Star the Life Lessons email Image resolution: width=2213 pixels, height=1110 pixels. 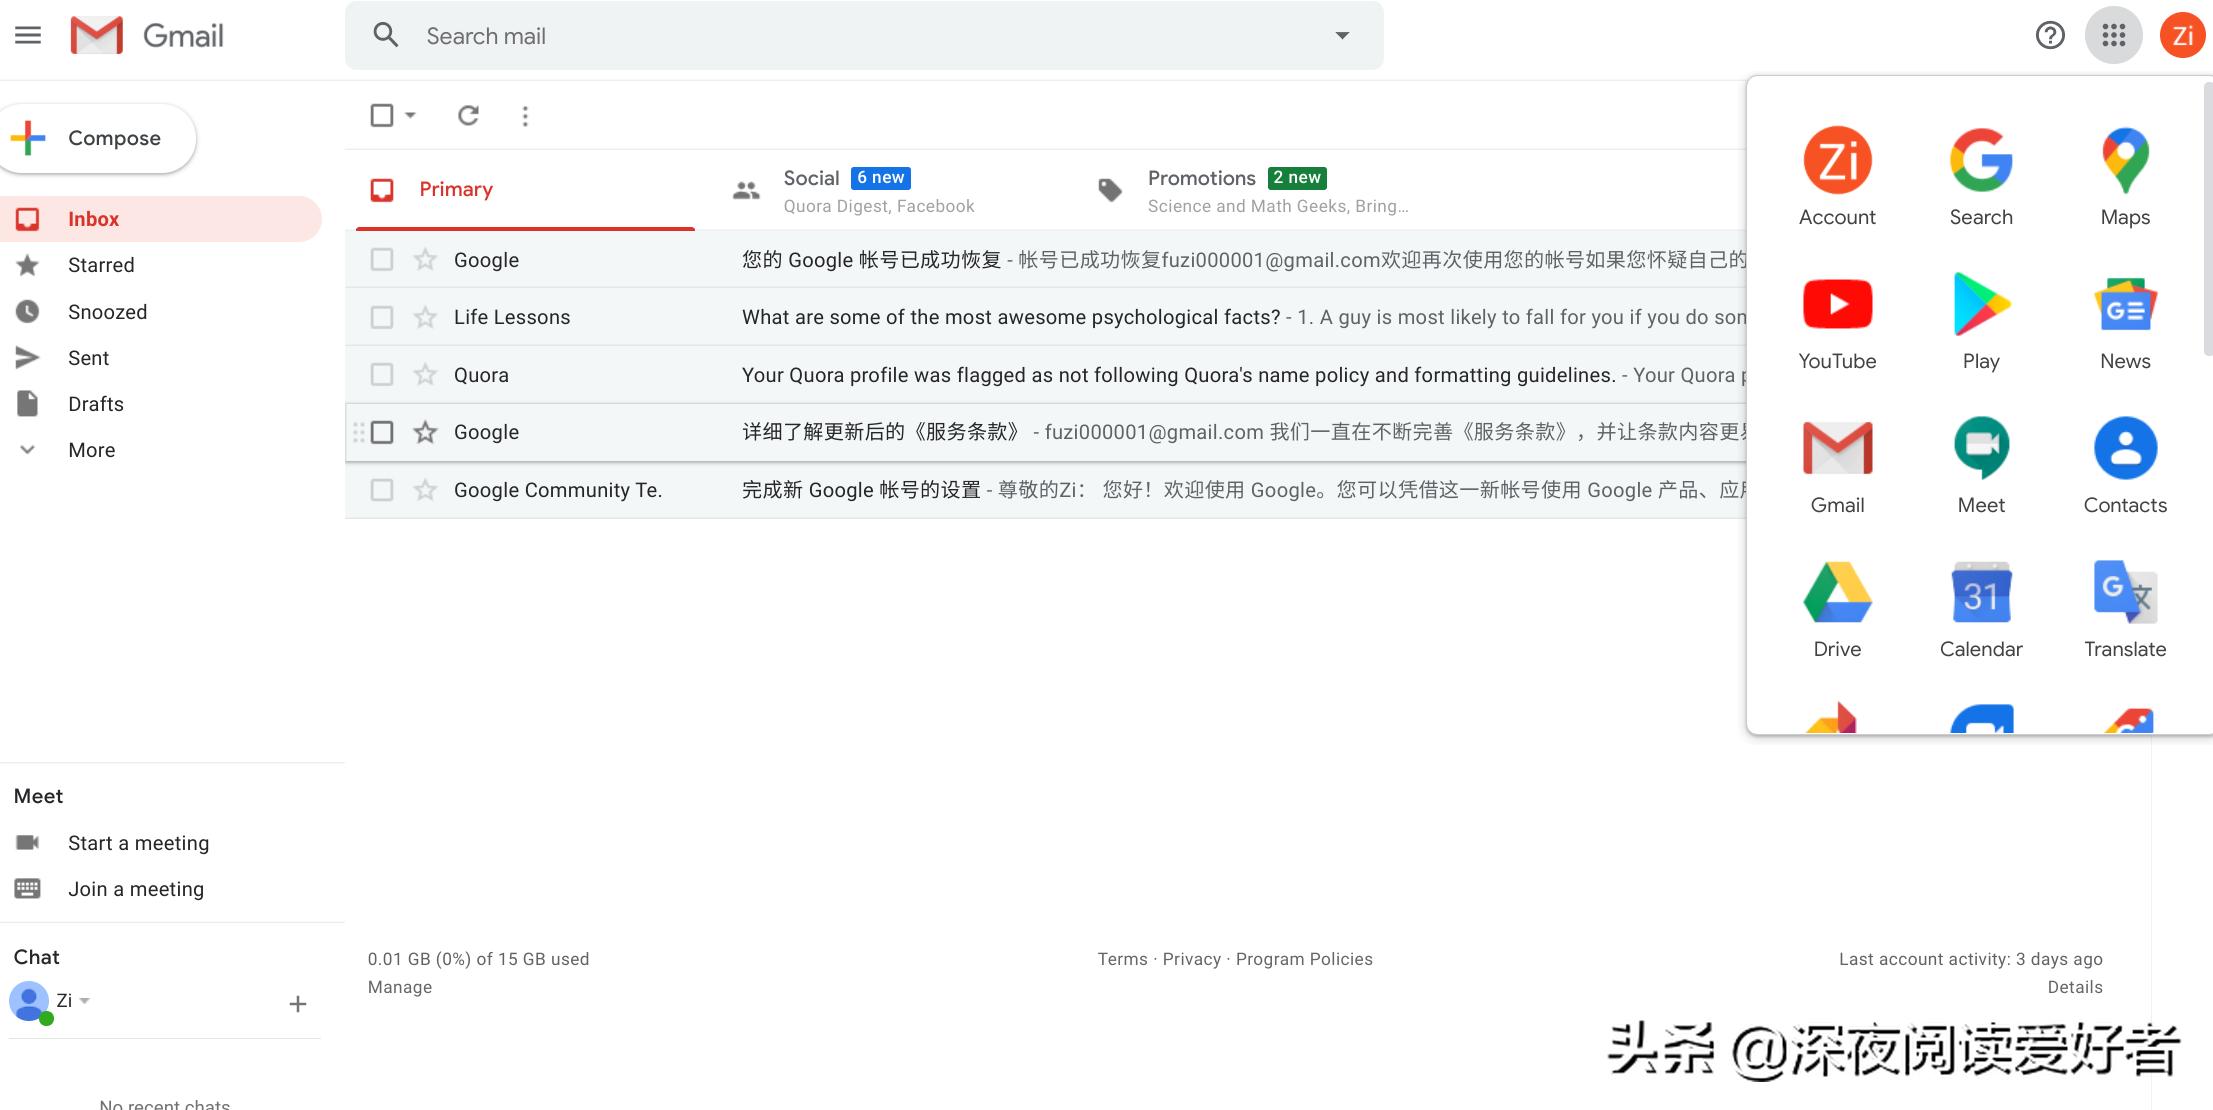click(x=425, y=316)
